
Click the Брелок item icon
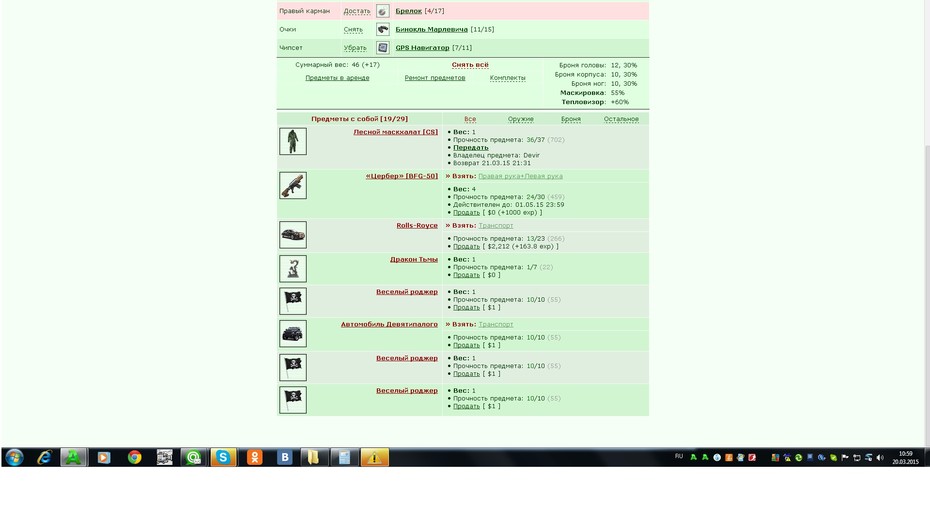click(383, 11)
